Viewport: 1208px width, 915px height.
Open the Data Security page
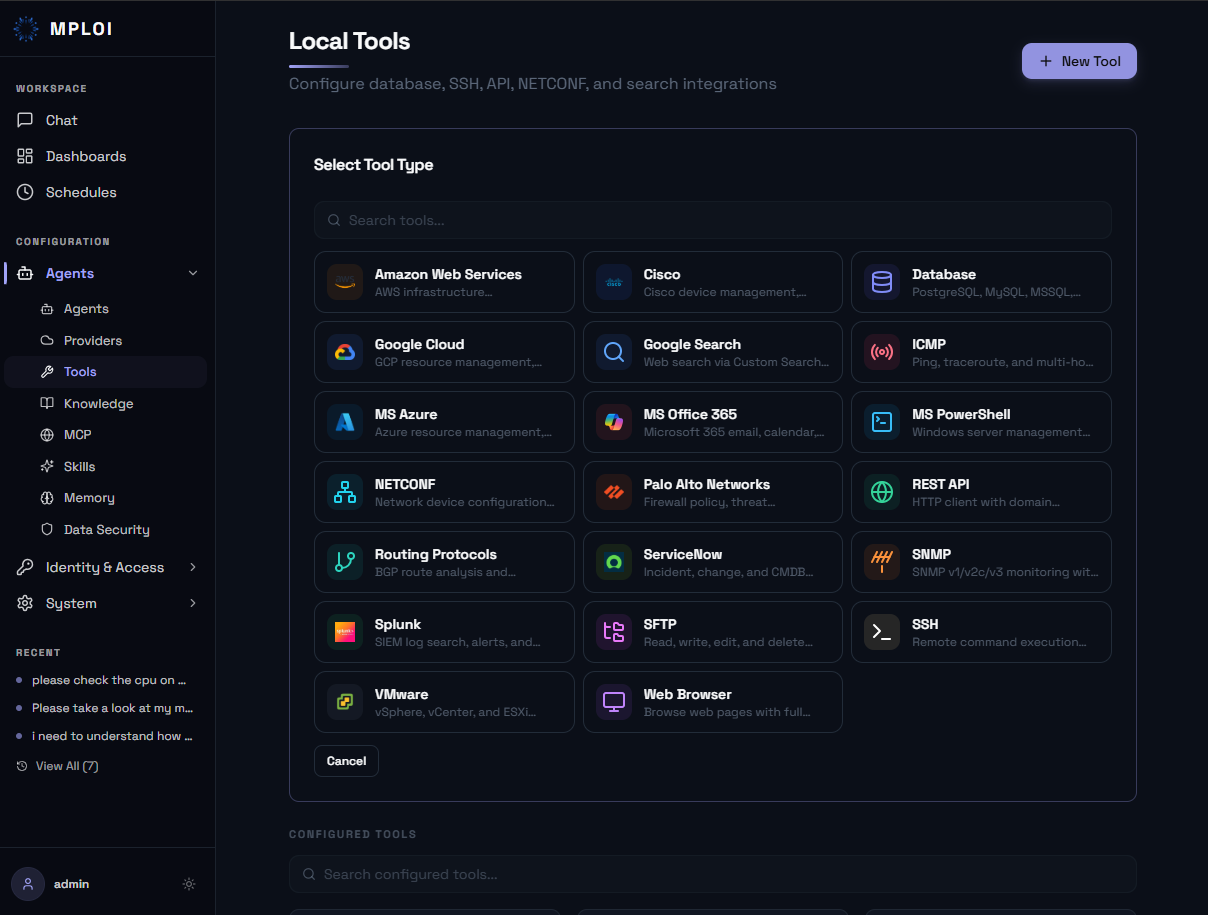click(107, 529)
